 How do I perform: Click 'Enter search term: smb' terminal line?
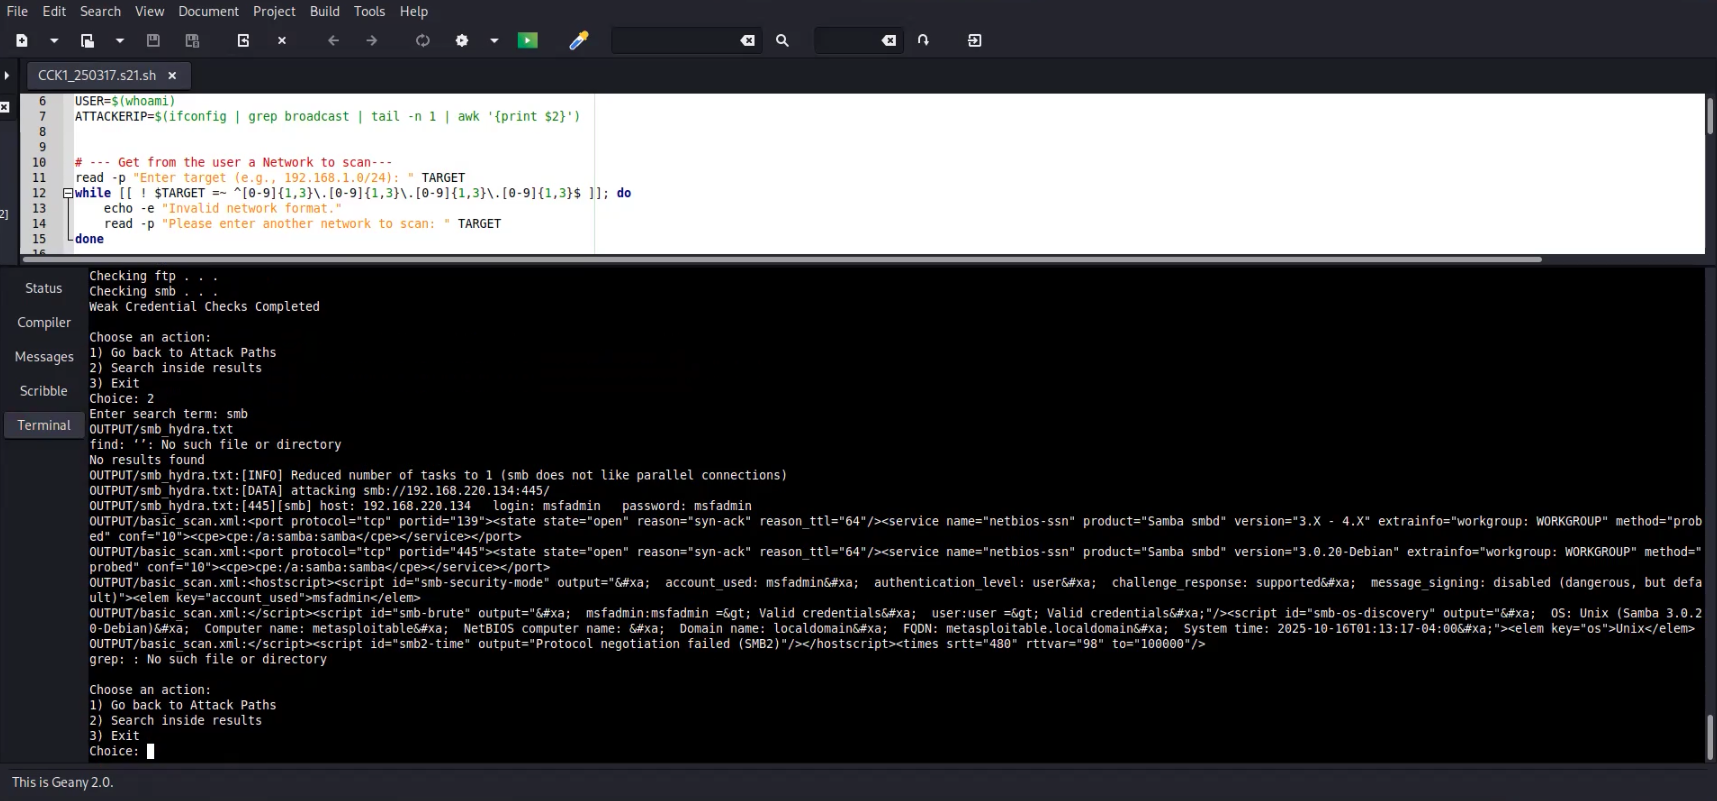point(168,414)
